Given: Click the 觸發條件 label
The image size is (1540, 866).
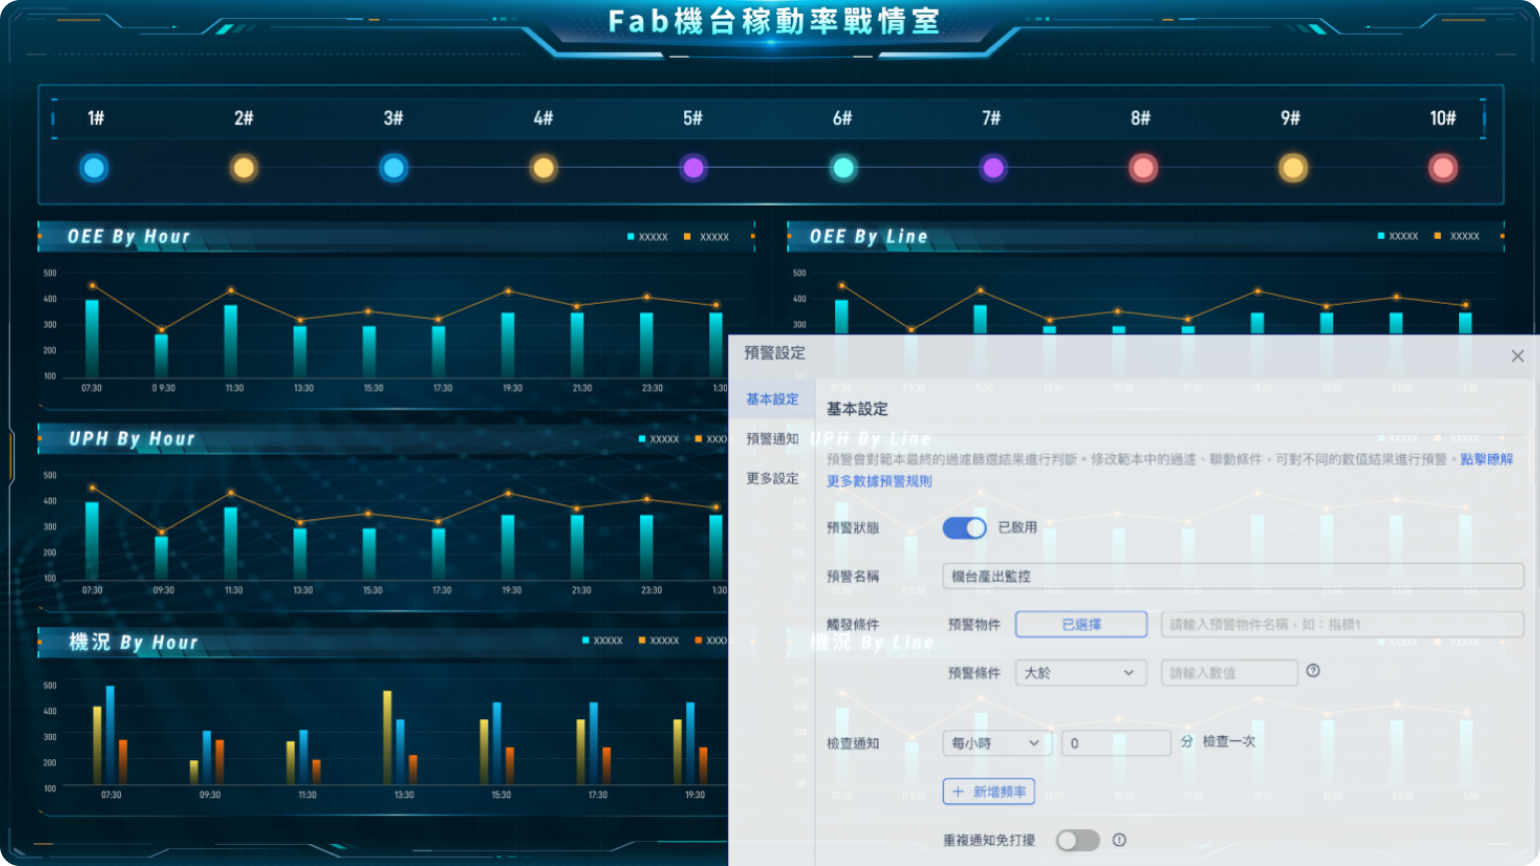Looking at the screenshot, I should 853,624.
